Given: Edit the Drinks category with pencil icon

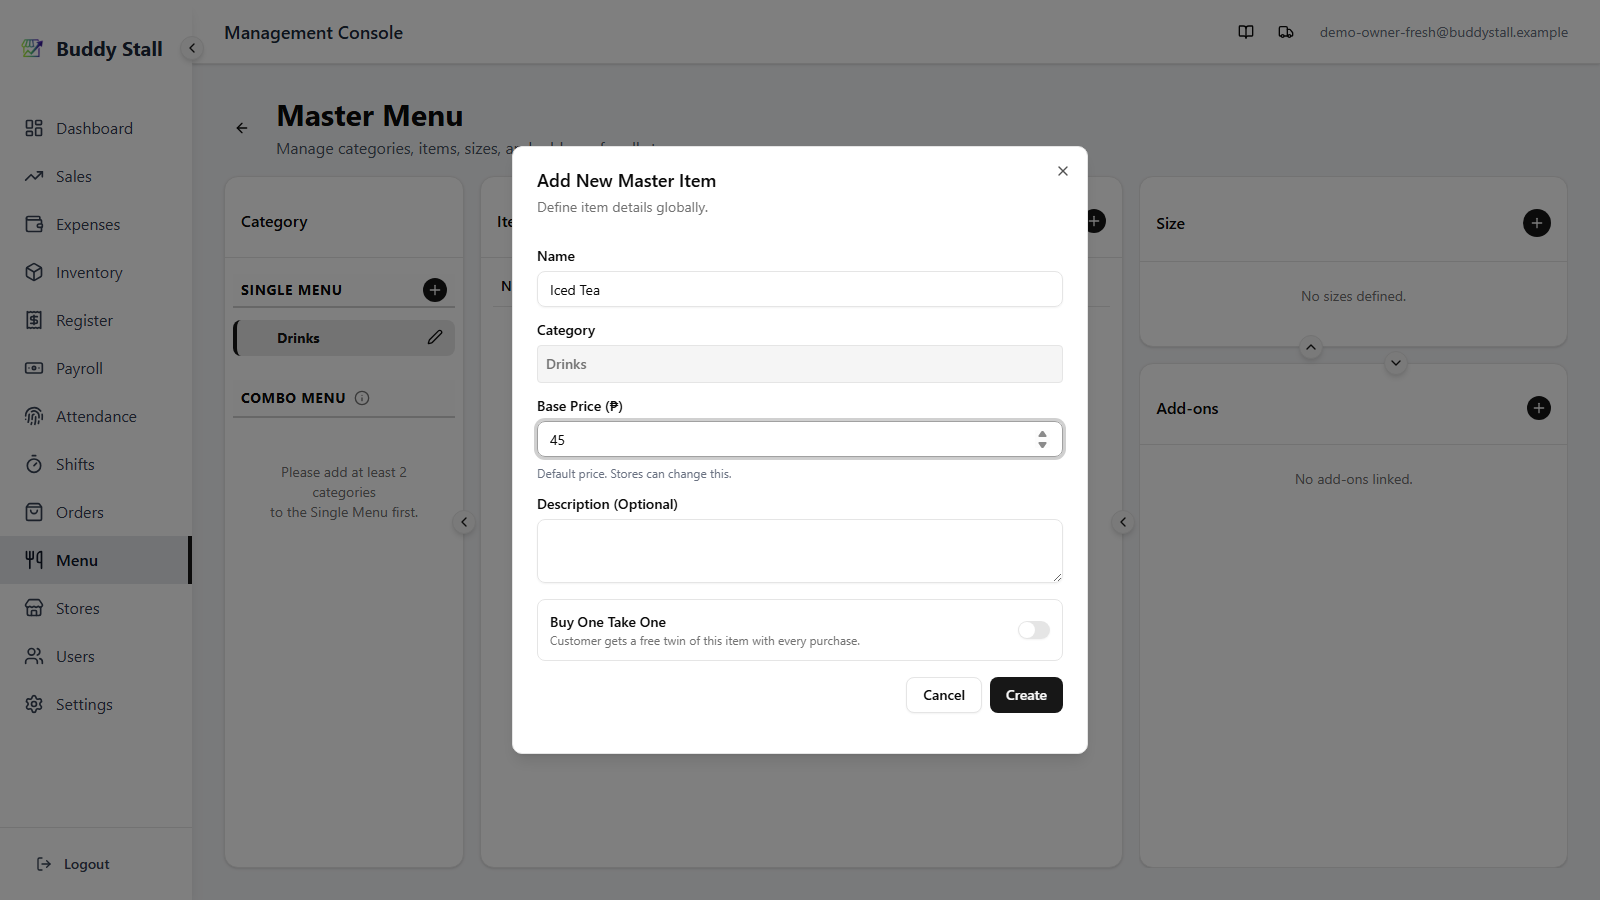Looking at the screenshot, I should (435, 338).
